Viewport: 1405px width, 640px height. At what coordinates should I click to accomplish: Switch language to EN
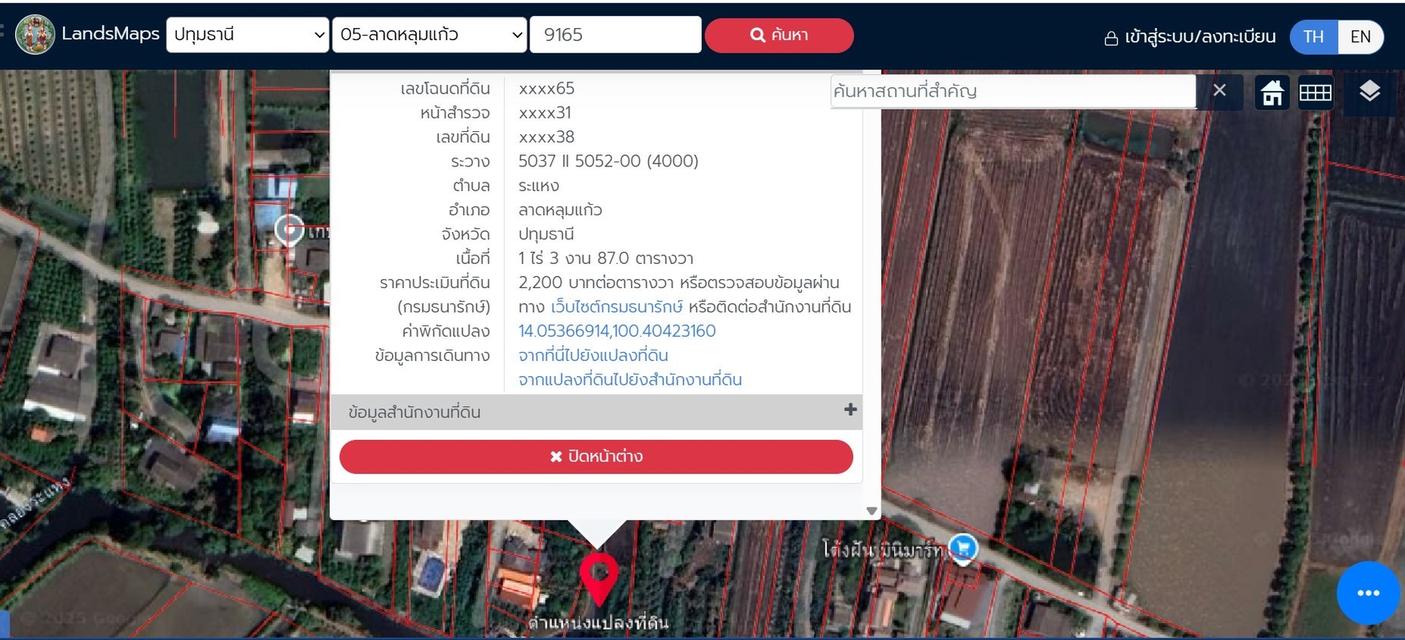[1360, 37]
